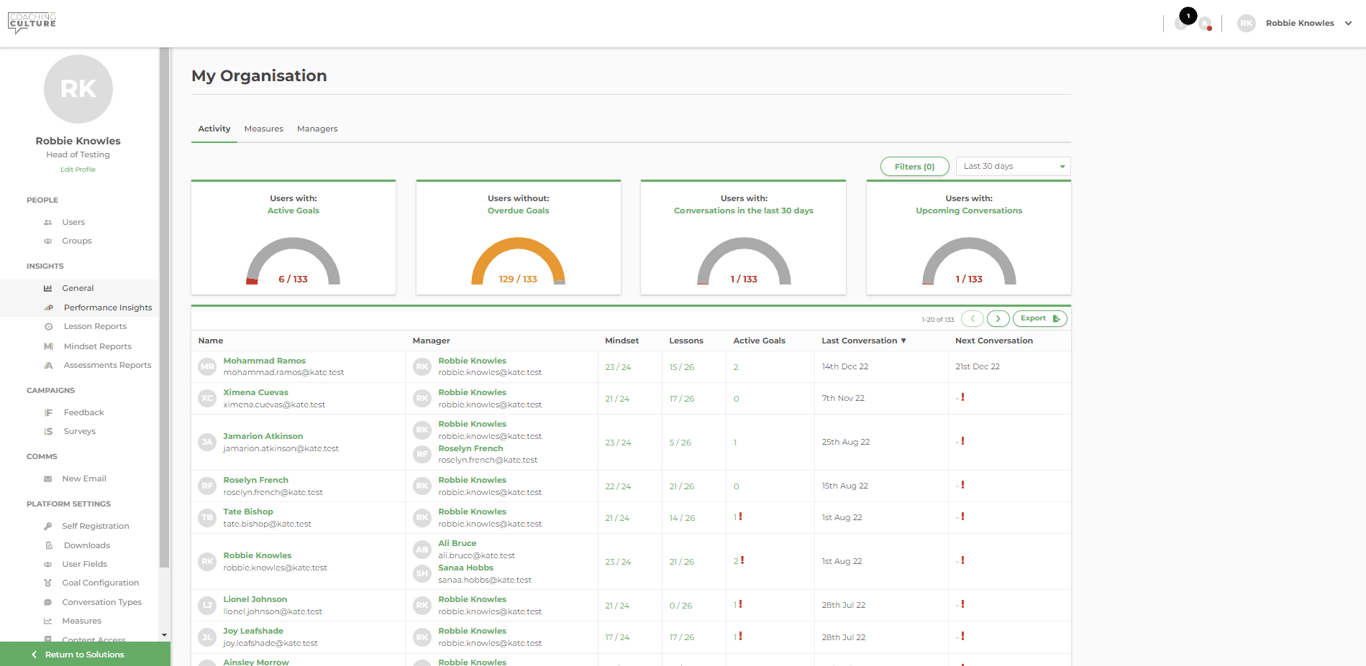Click the Filters (0) button
Viewport: 1366px width, 666px height.
[x=914, y=166]
